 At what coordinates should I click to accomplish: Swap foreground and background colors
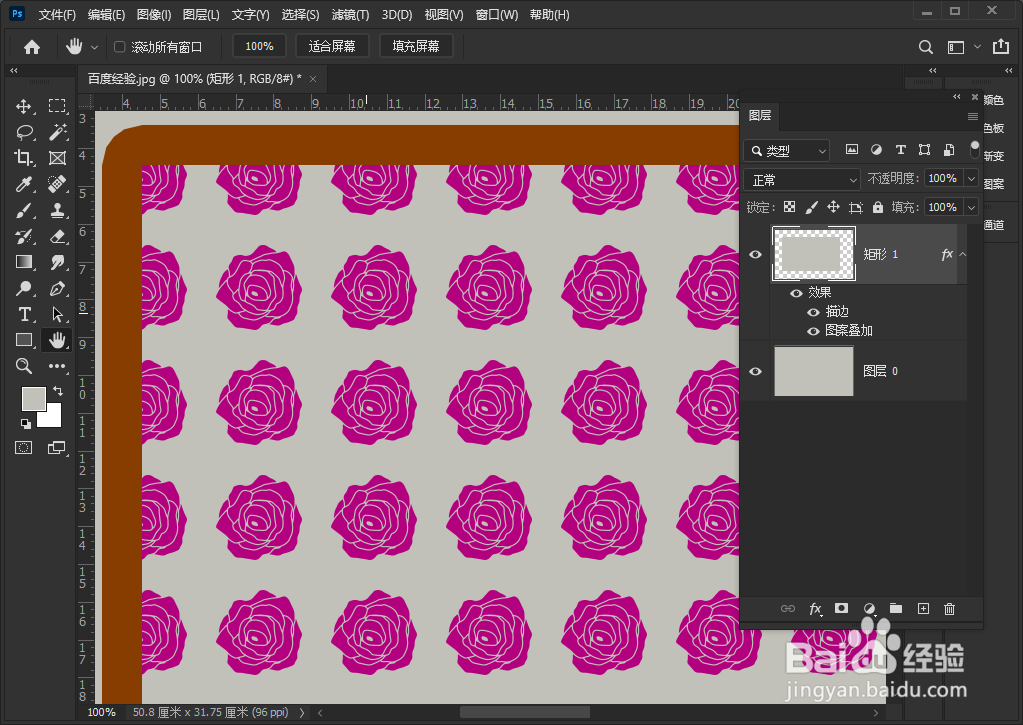[58, 391]
